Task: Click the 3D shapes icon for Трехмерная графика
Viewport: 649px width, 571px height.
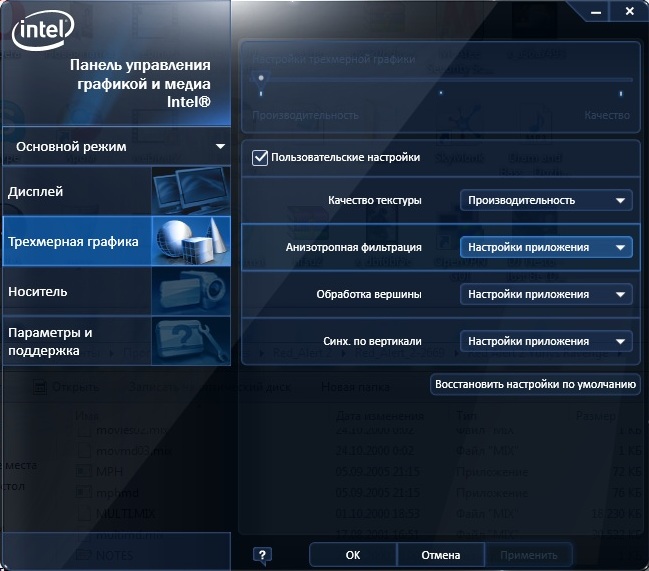Action: (x=191, y=241)
